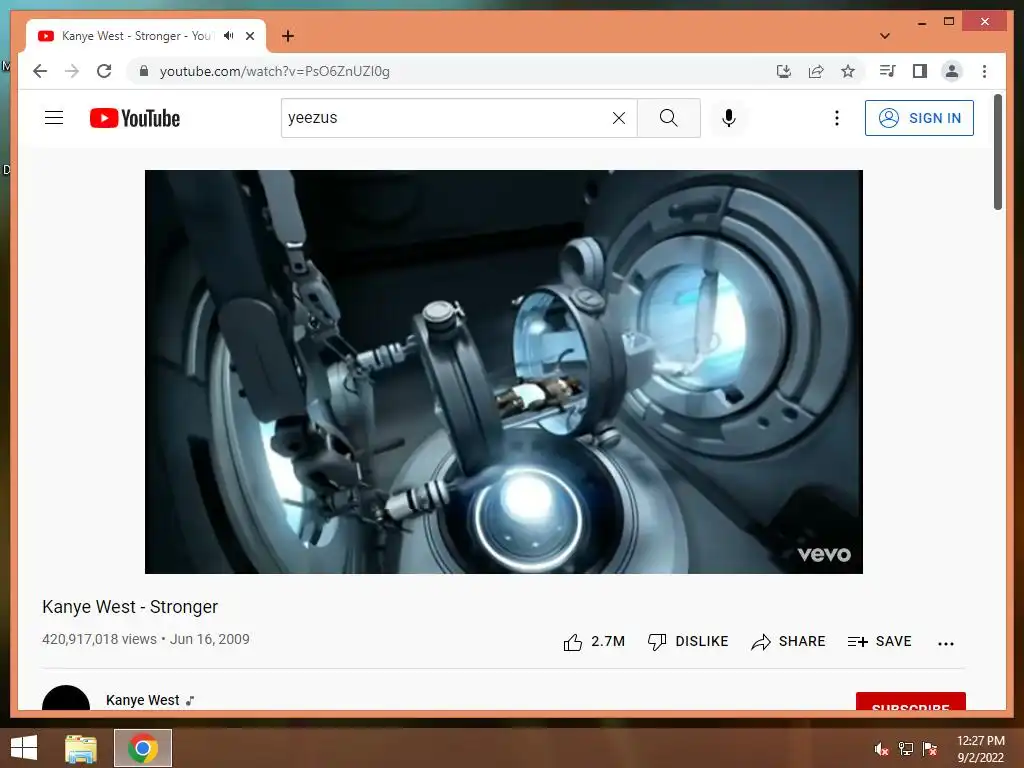This screenshot has width=1024, height=768.
Task: Open YouTube hamburger guide menu
Action: click(54, 118)
